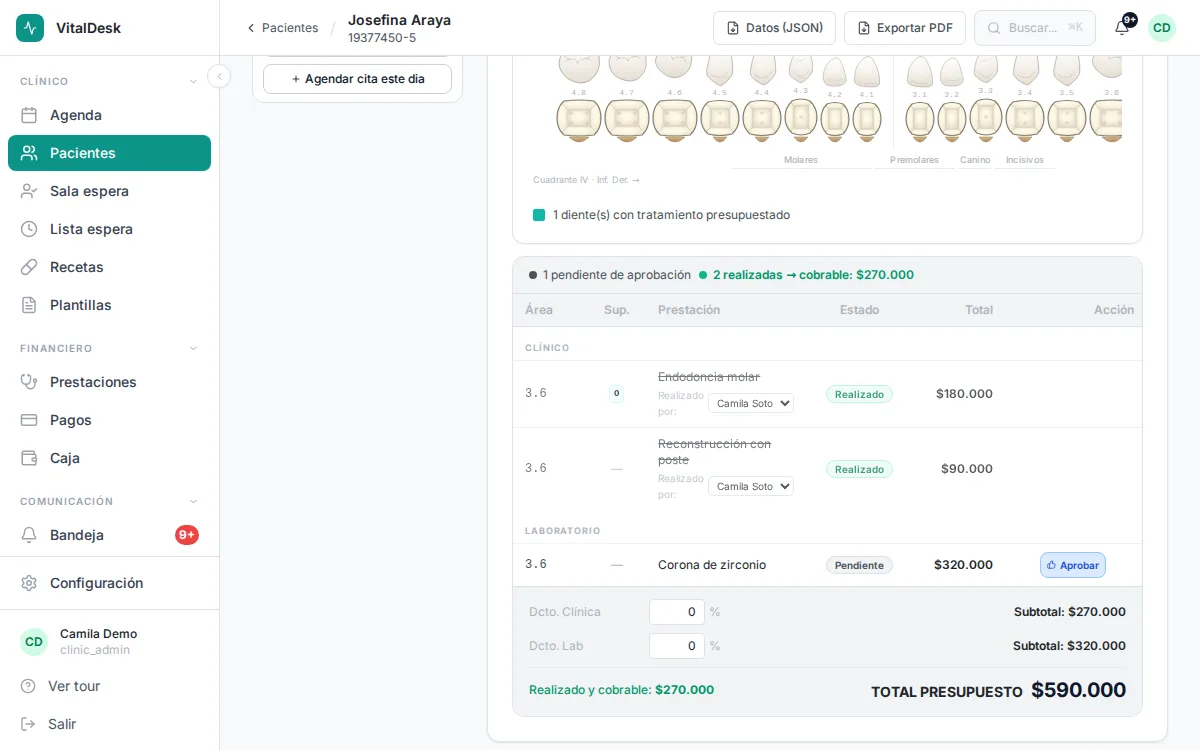Open professional dropdown for Endodoncia molar
1200x750 pixels.
[x=751, y=403]
